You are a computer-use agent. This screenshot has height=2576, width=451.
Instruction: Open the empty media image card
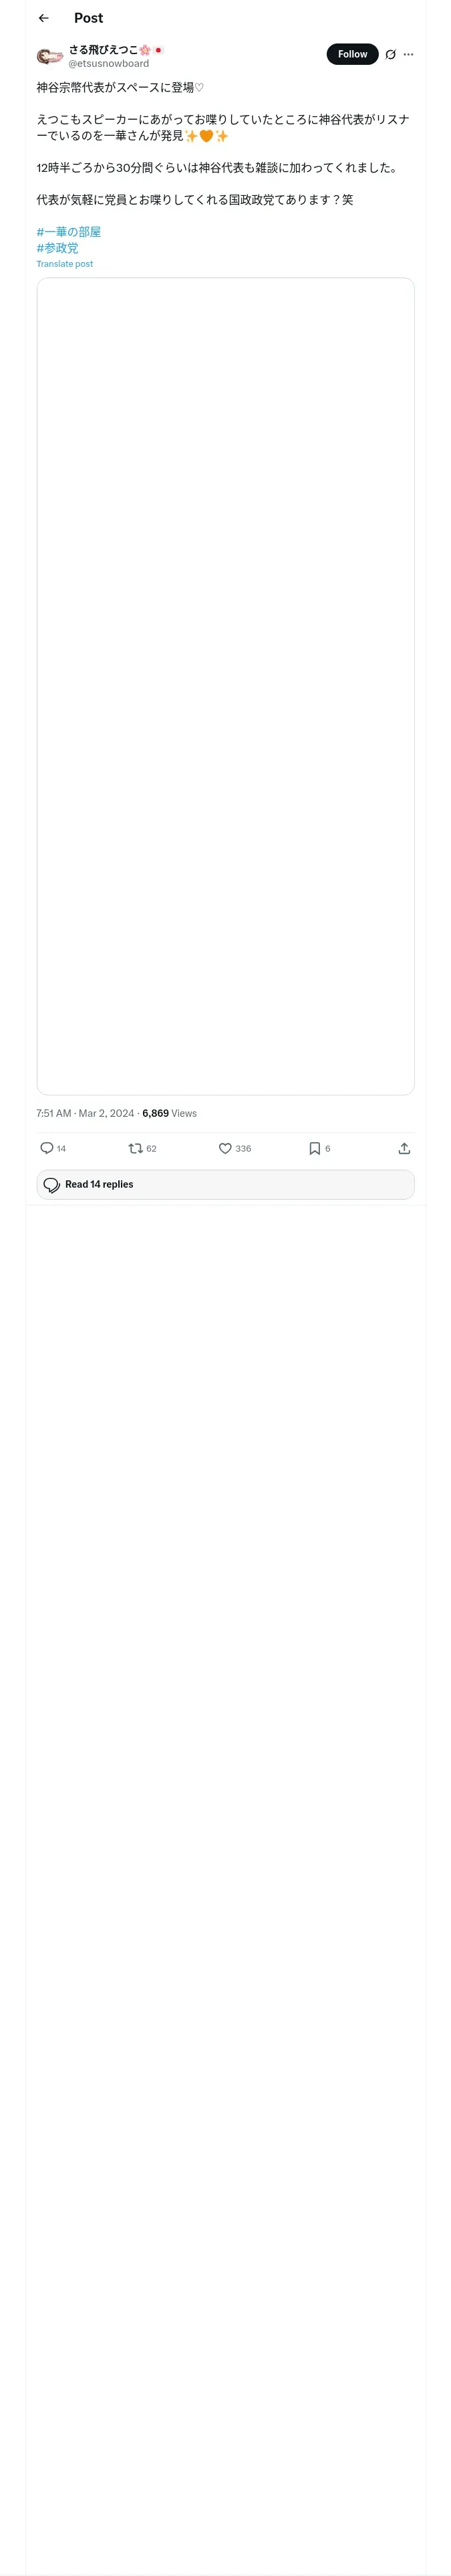tap(225, 686)
